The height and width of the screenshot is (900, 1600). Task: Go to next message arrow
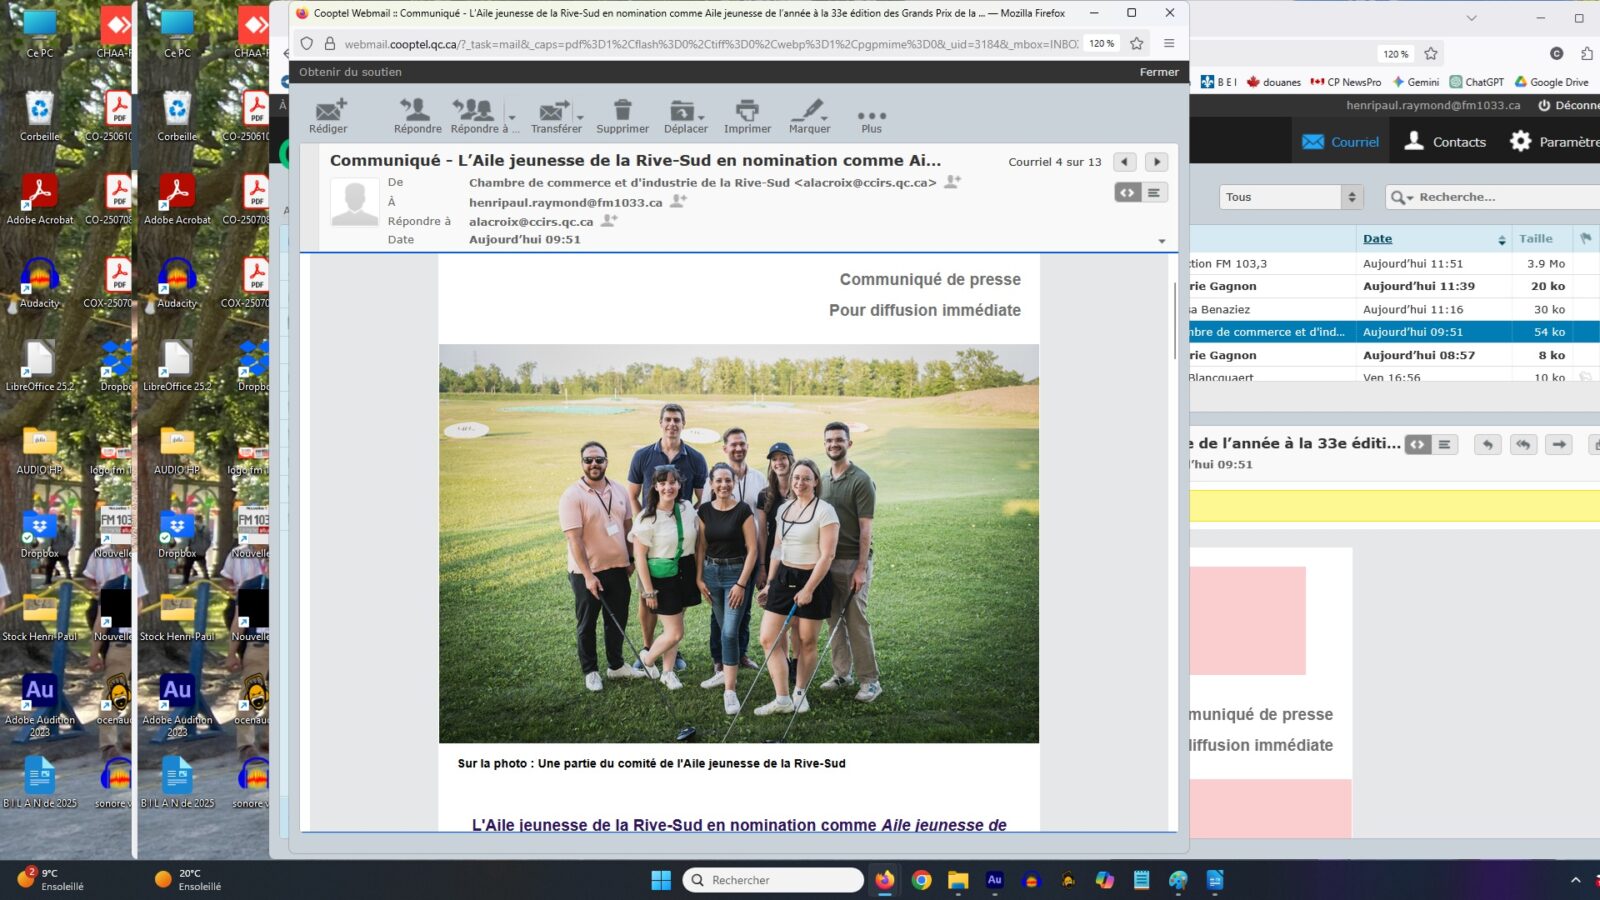[x=1157, y=162]
